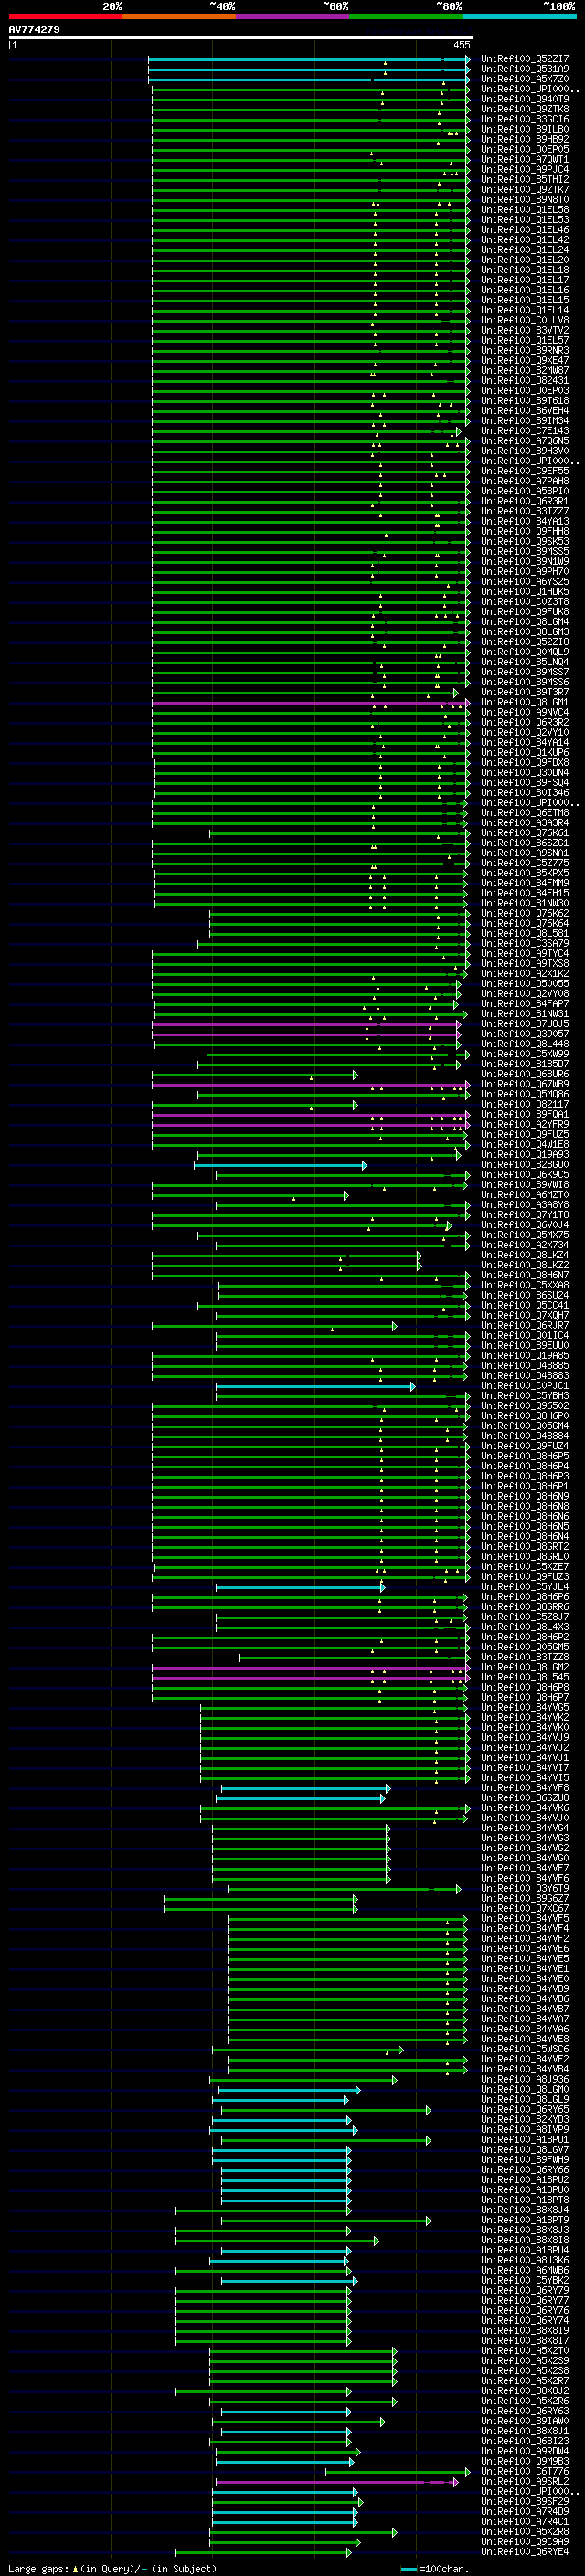Select hit UniRef100_Q6RJR7
Image resolution: width=585 pixels, height=2576 pixels.
525,1326
